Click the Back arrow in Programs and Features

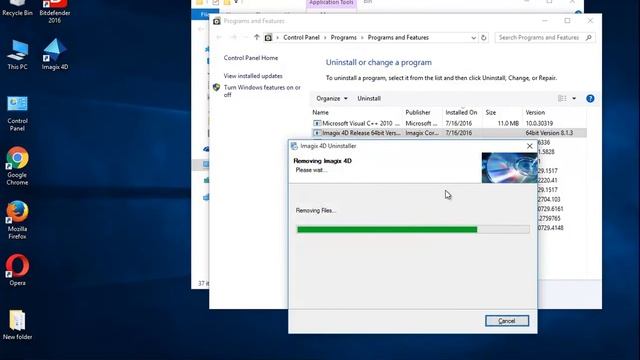pyautogui.click(x=219, y=38)
